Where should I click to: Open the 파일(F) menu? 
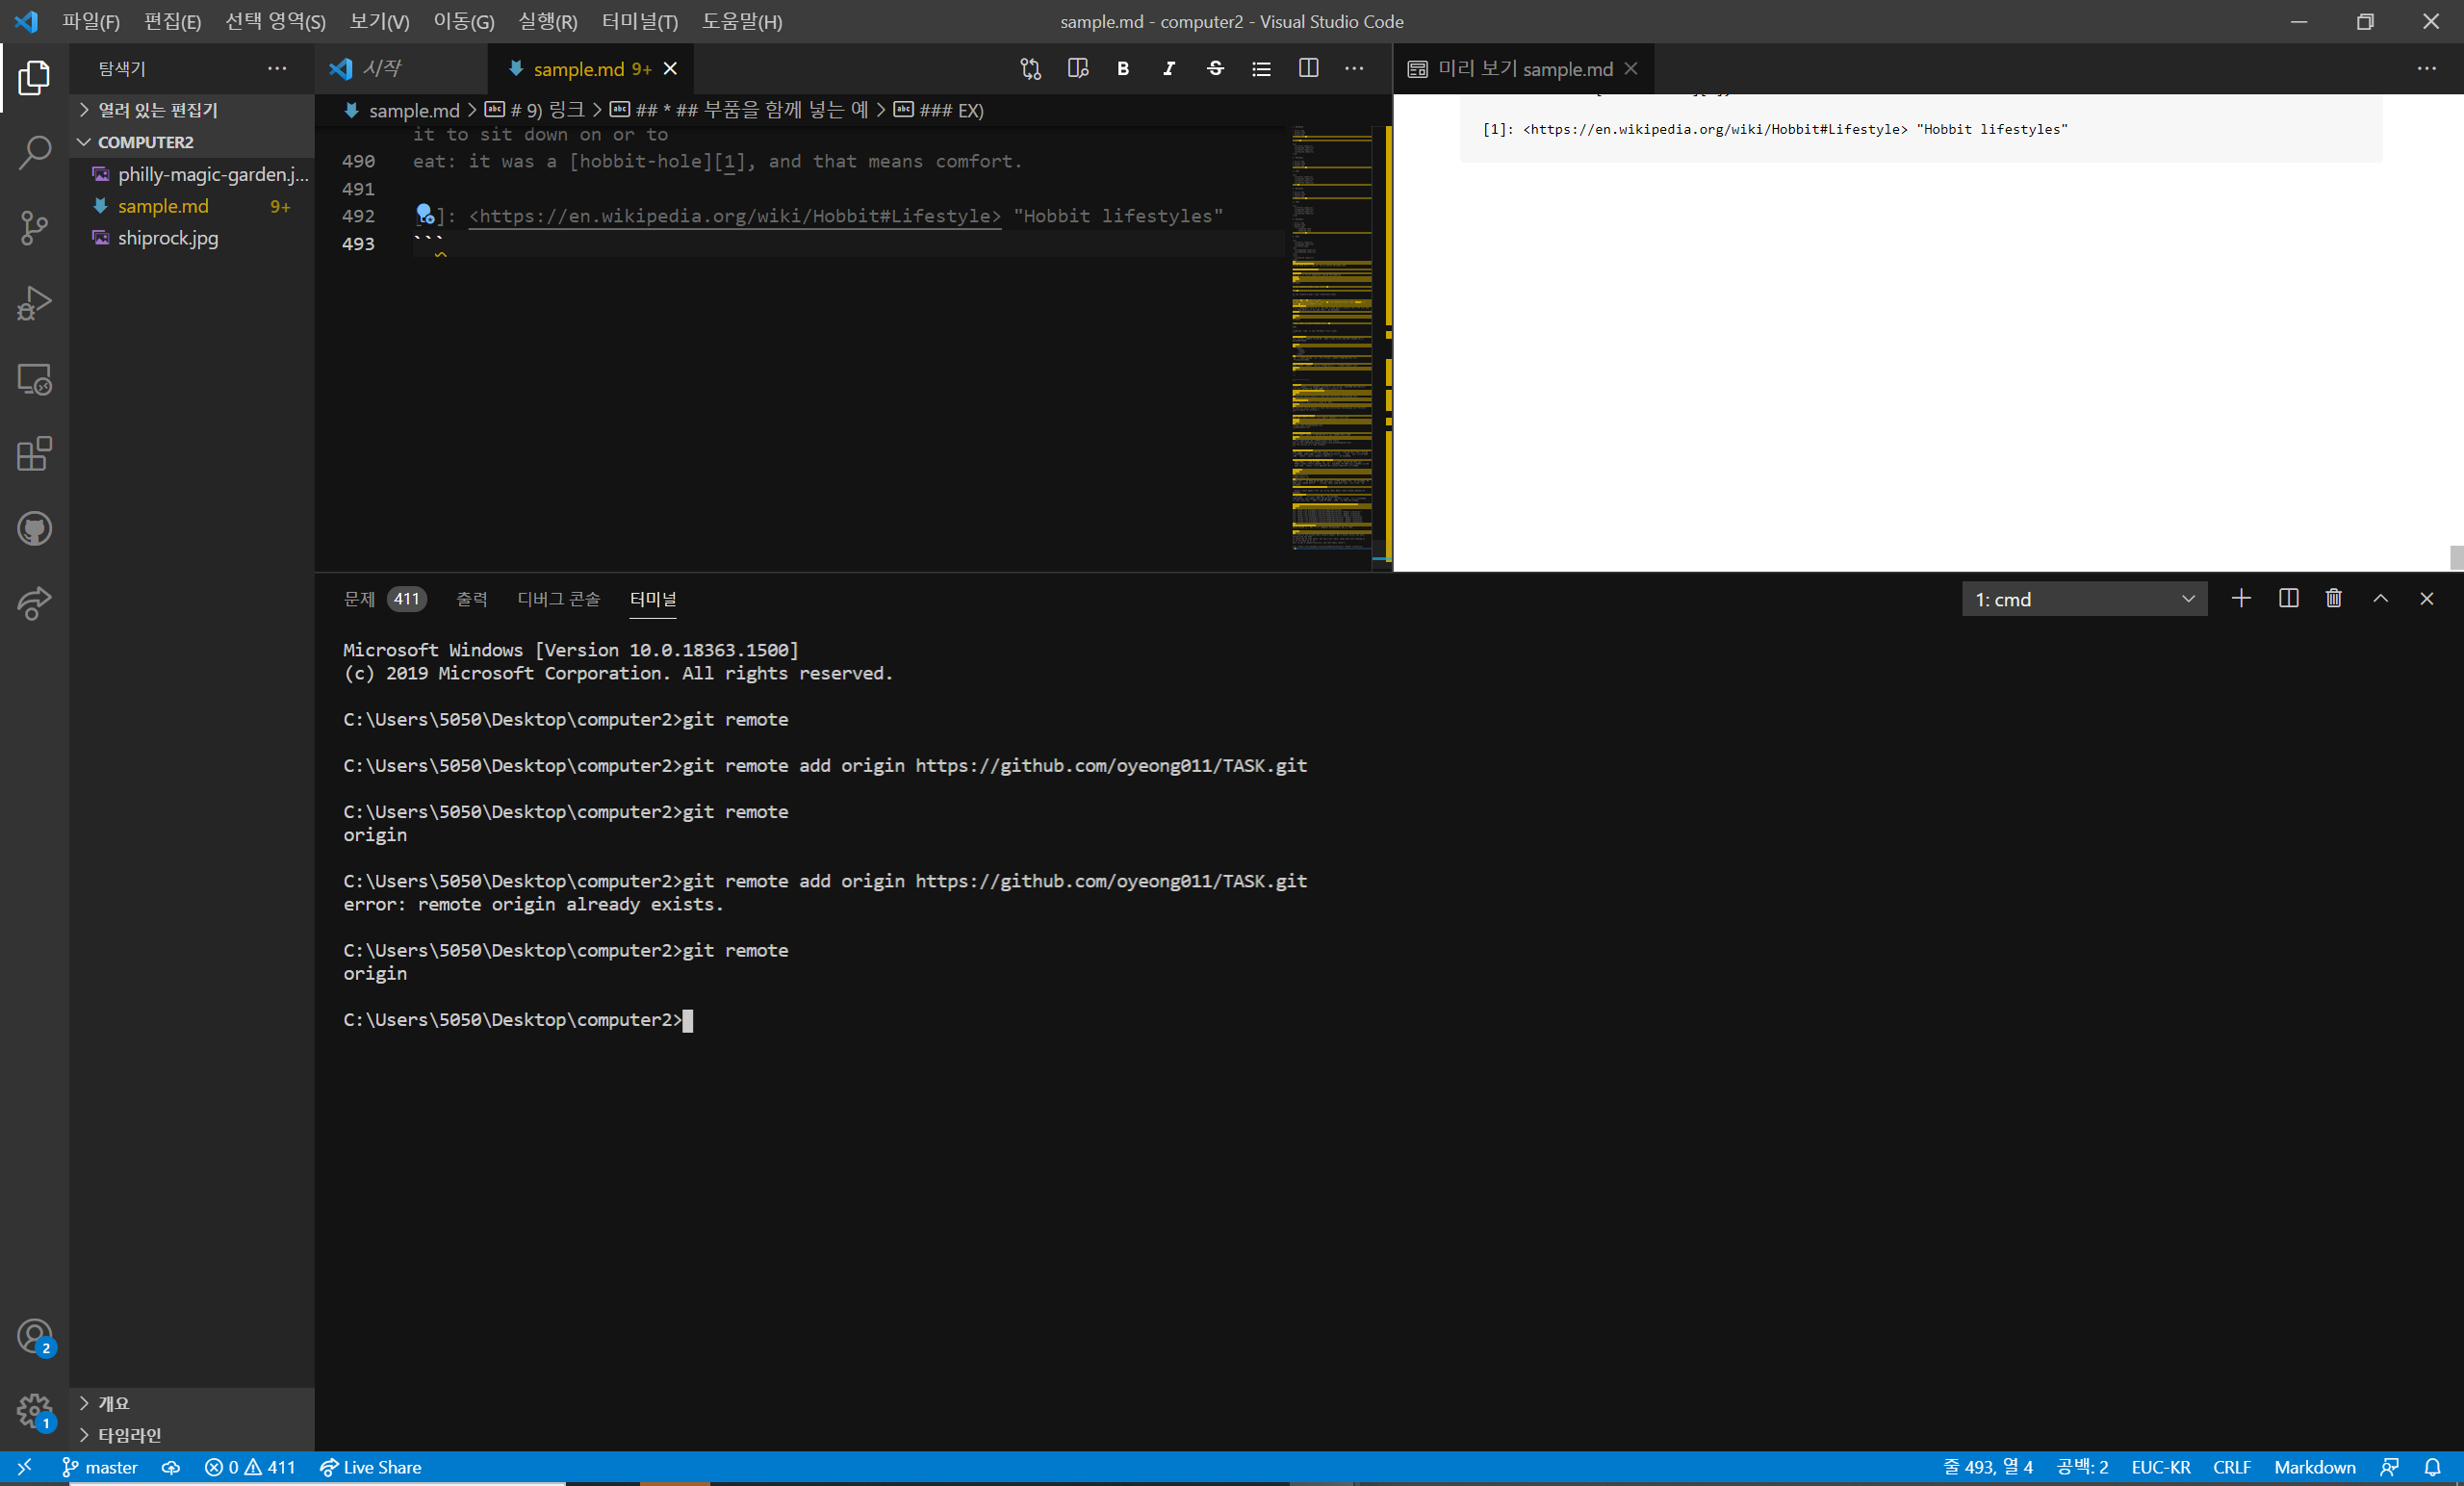(90, 21)
